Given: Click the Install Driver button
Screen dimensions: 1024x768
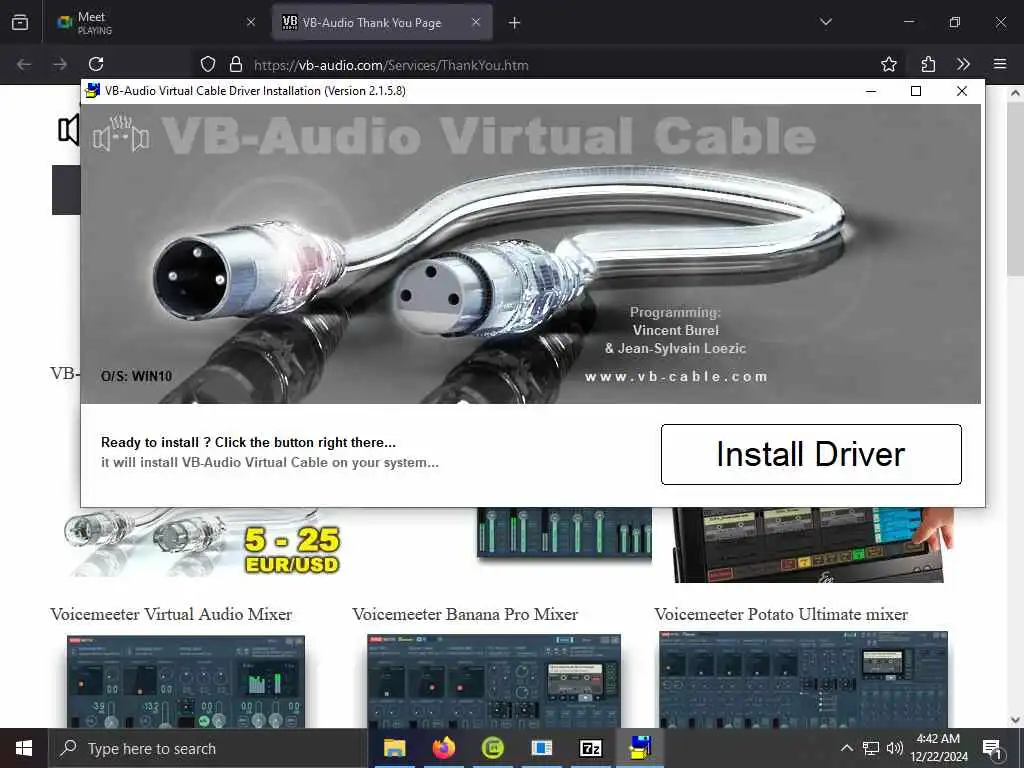Looking at the screenshot, I should click(x=811, y=455).
